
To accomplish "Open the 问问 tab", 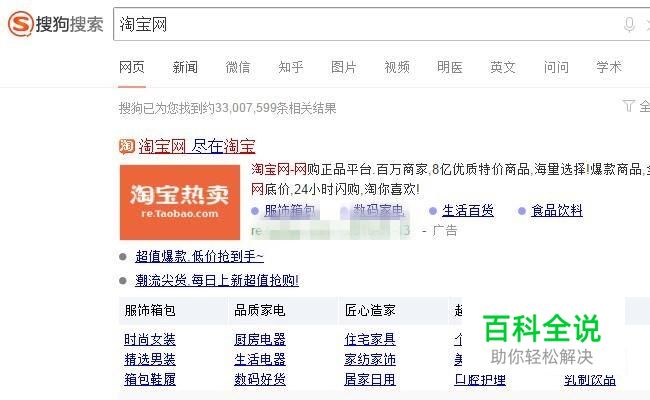I will 556,67.
